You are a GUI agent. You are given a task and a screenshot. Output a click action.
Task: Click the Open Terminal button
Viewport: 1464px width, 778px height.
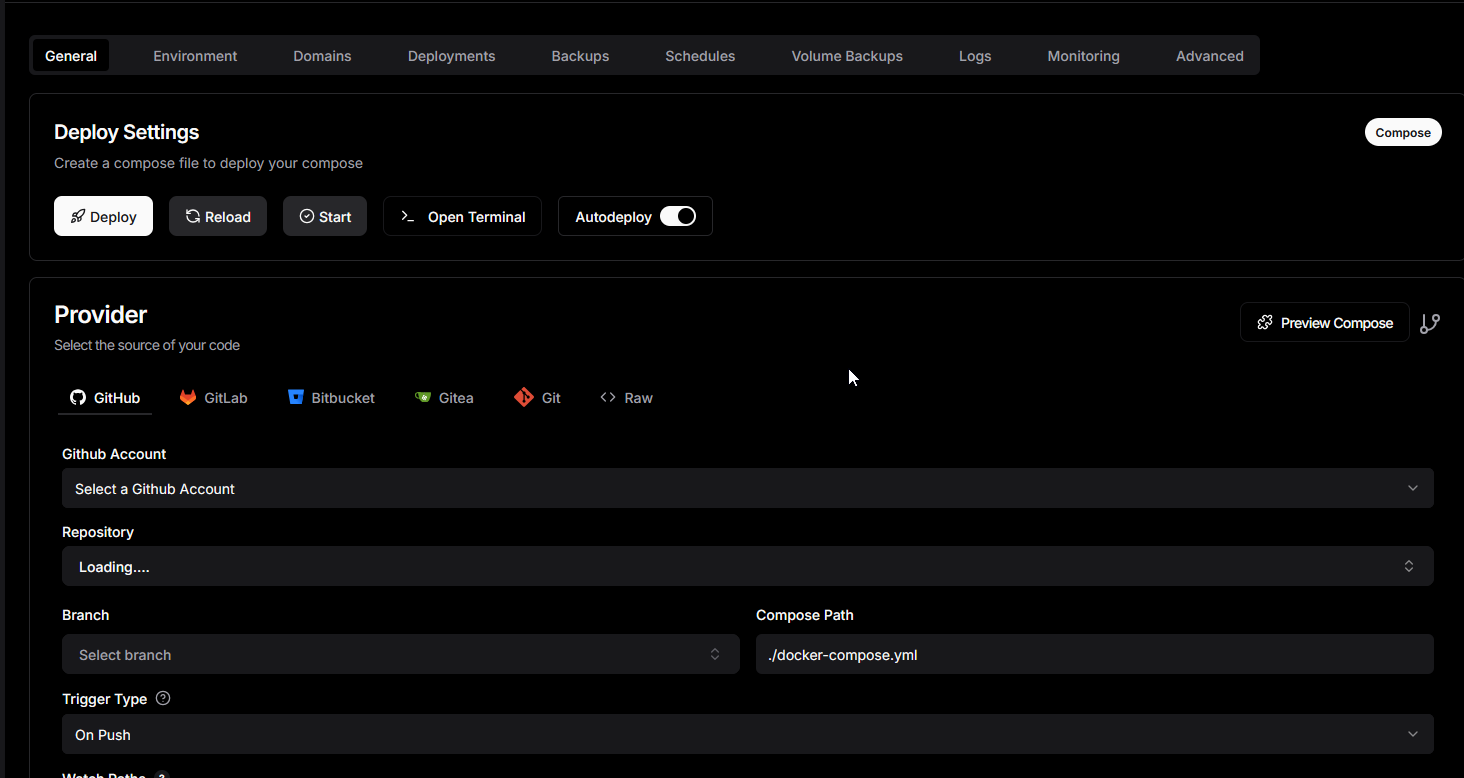(x=462, y=217)
